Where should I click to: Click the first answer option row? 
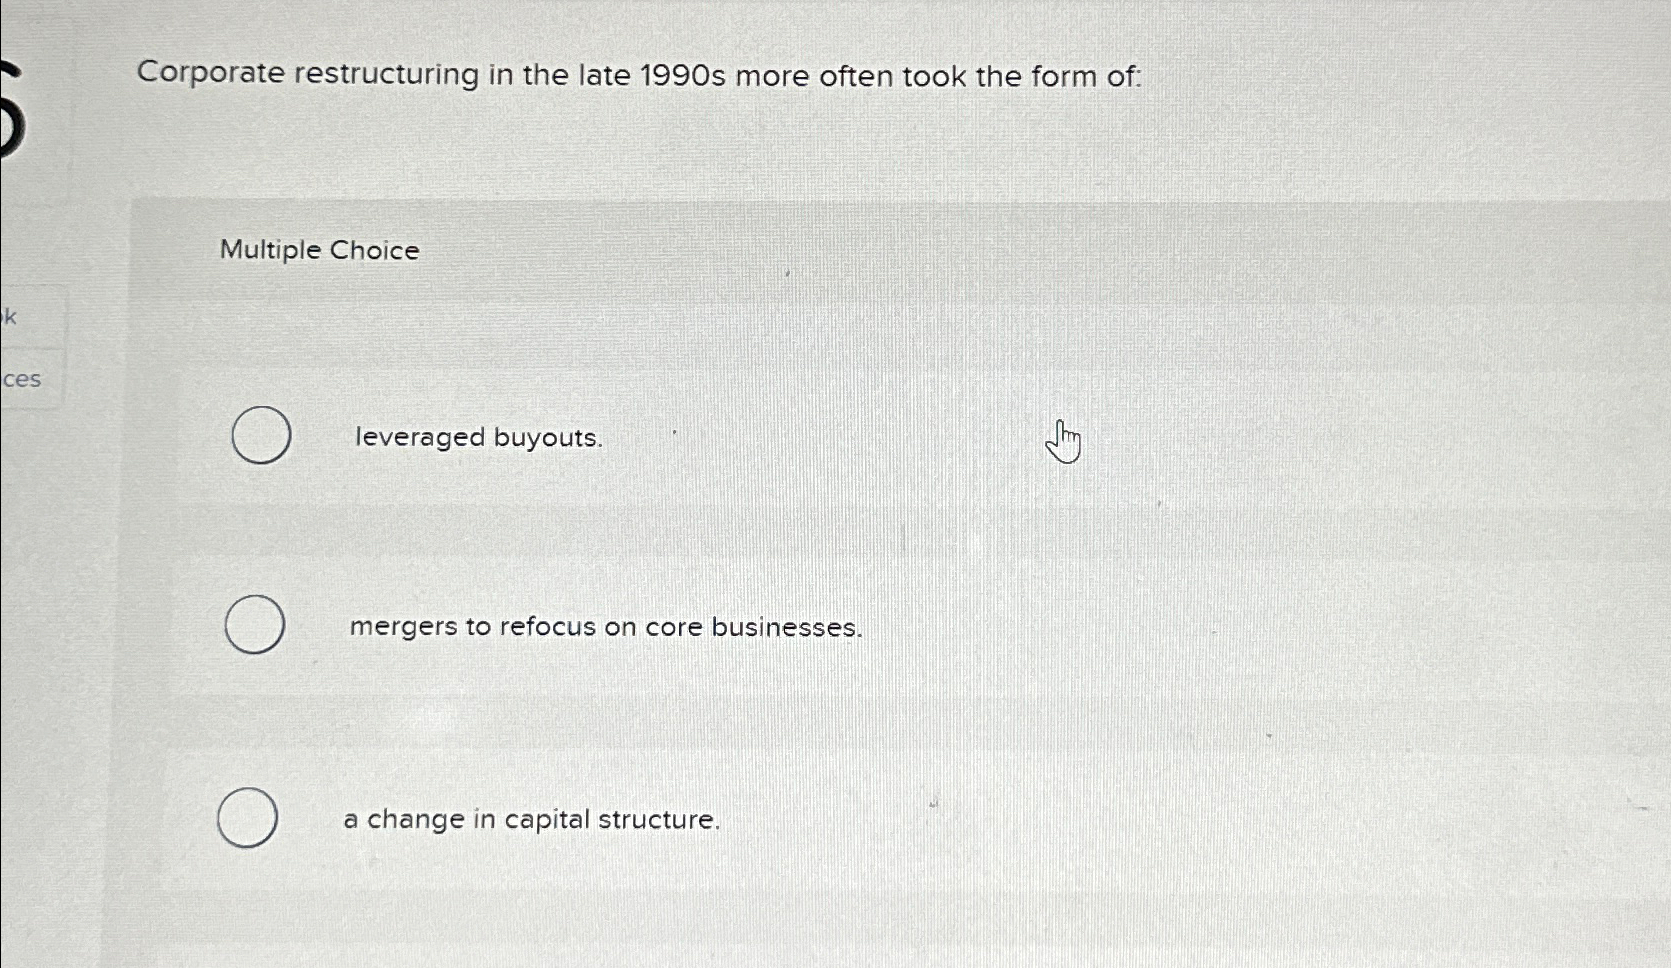pyautogui.click(x=700, y=437)
